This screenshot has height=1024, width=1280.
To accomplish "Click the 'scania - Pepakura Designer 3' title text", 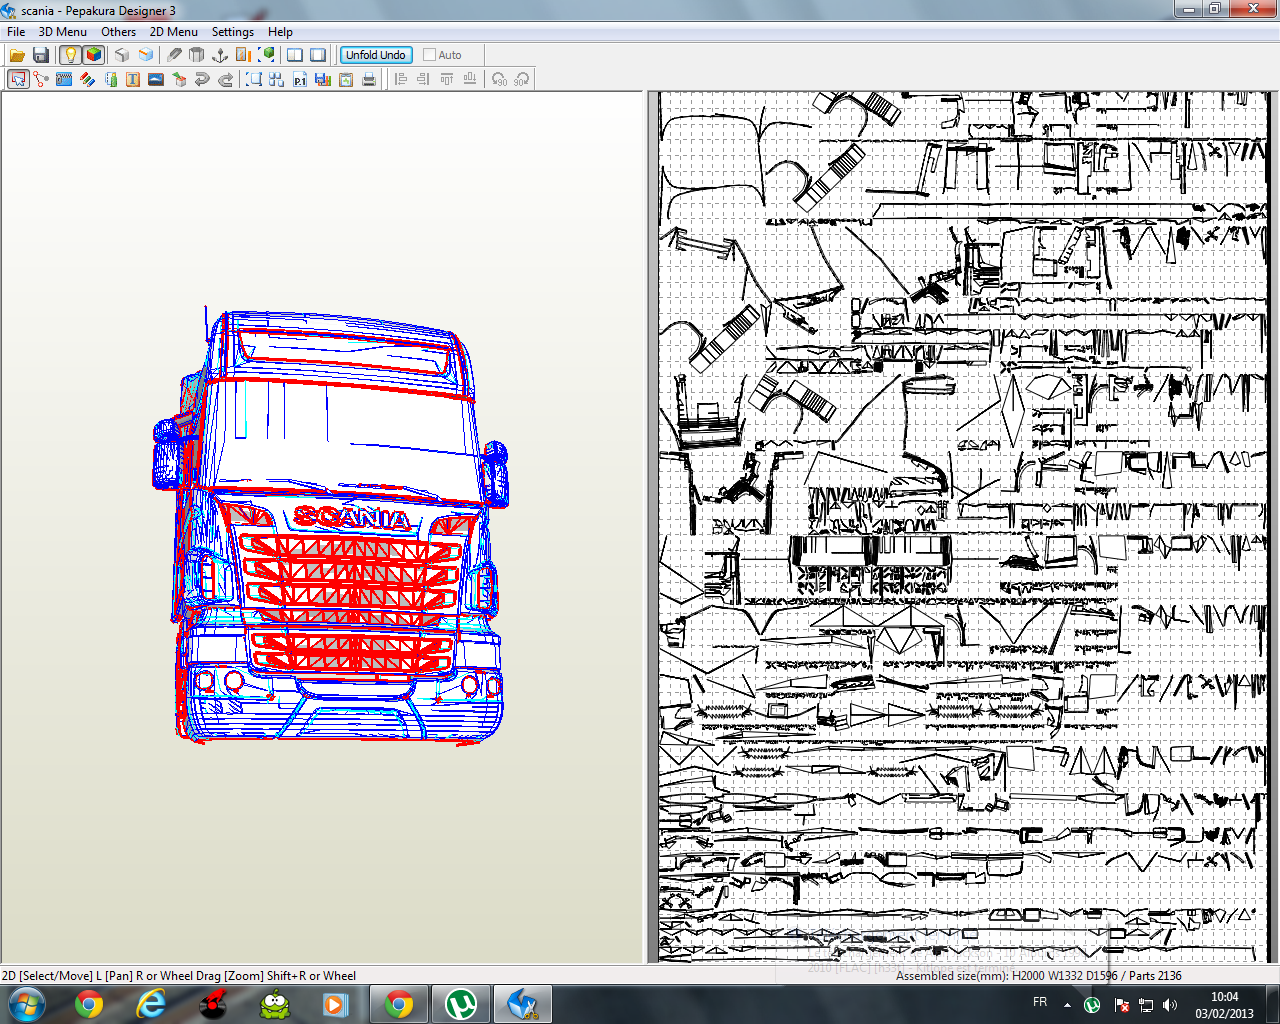I will (x=98, y=11).
